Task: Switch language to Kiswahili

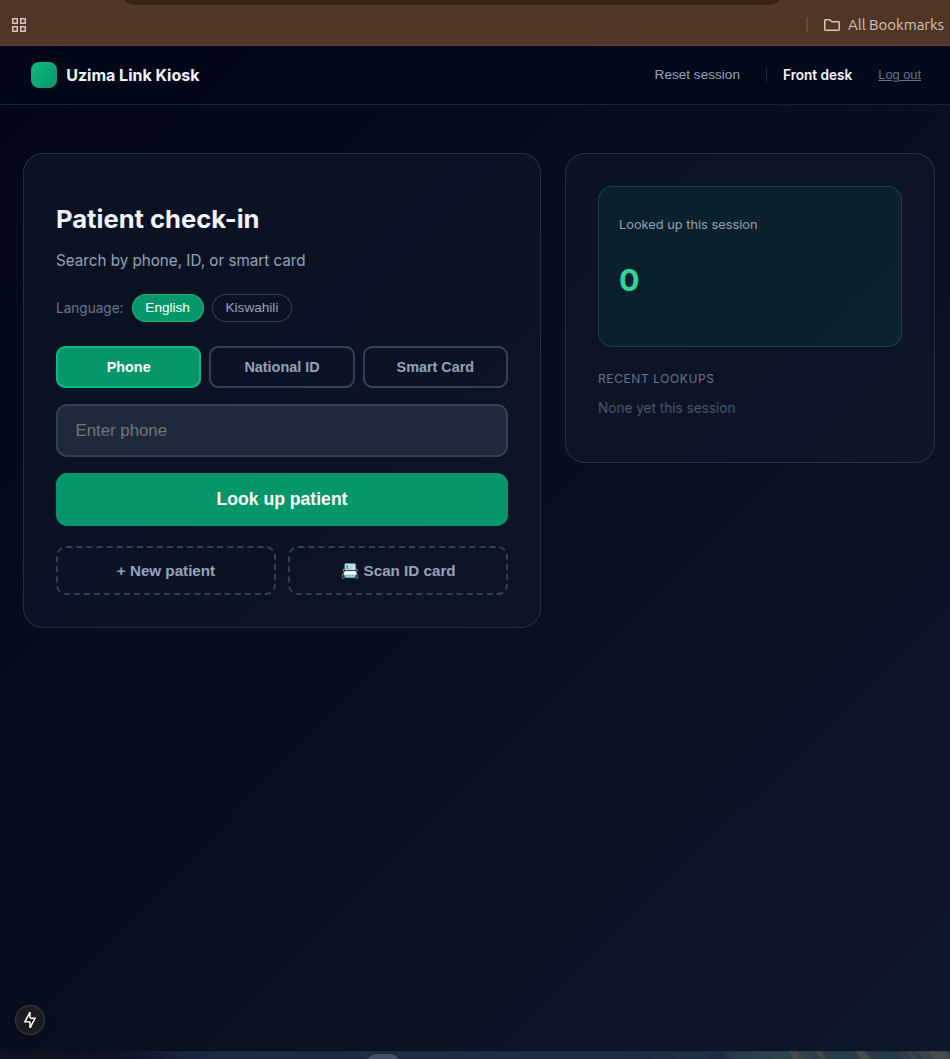Action: (252, 308)
